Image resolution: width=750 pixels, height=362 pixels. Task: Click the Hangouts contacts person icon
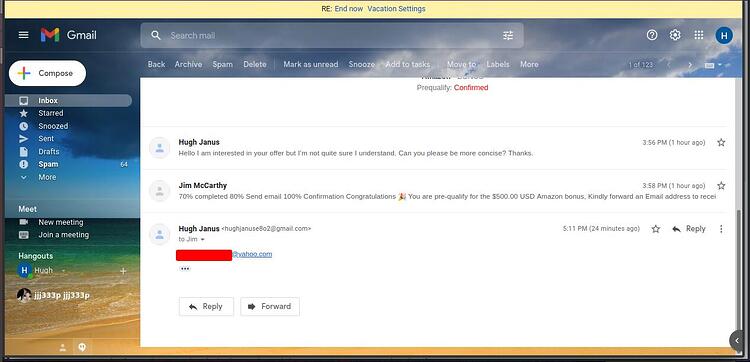(63, 348)
